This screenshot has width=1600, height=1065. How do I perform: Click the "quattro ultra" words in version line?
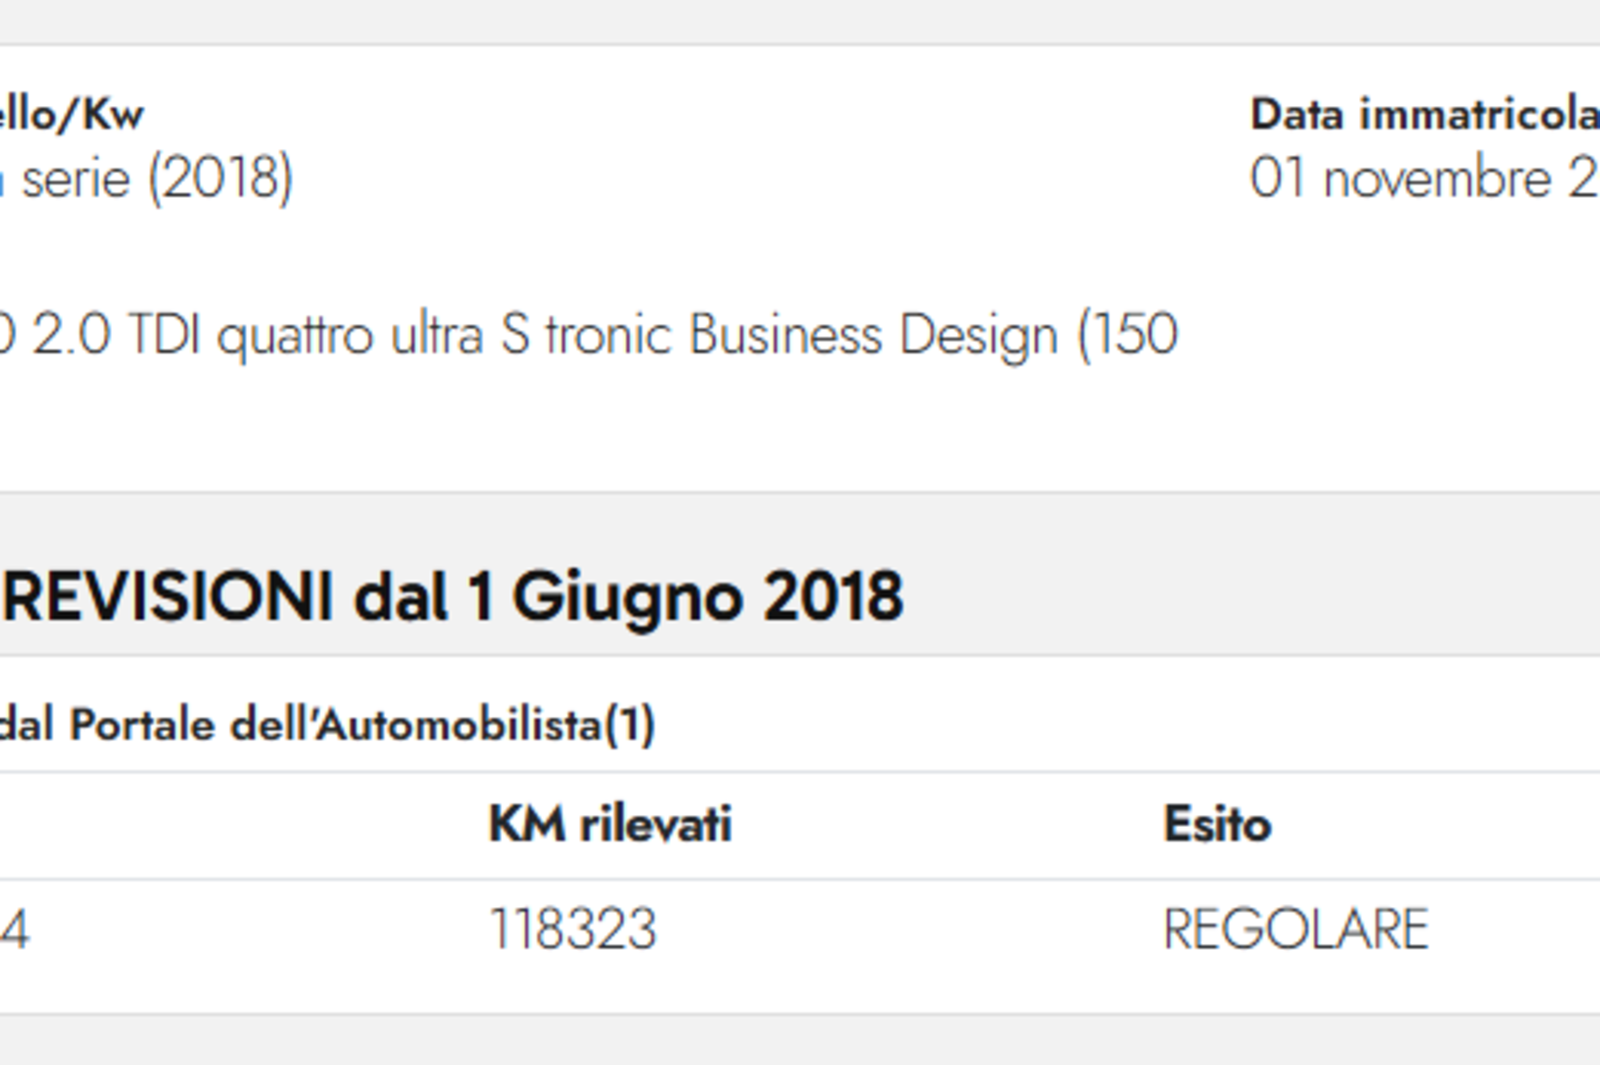coord(350,335)
